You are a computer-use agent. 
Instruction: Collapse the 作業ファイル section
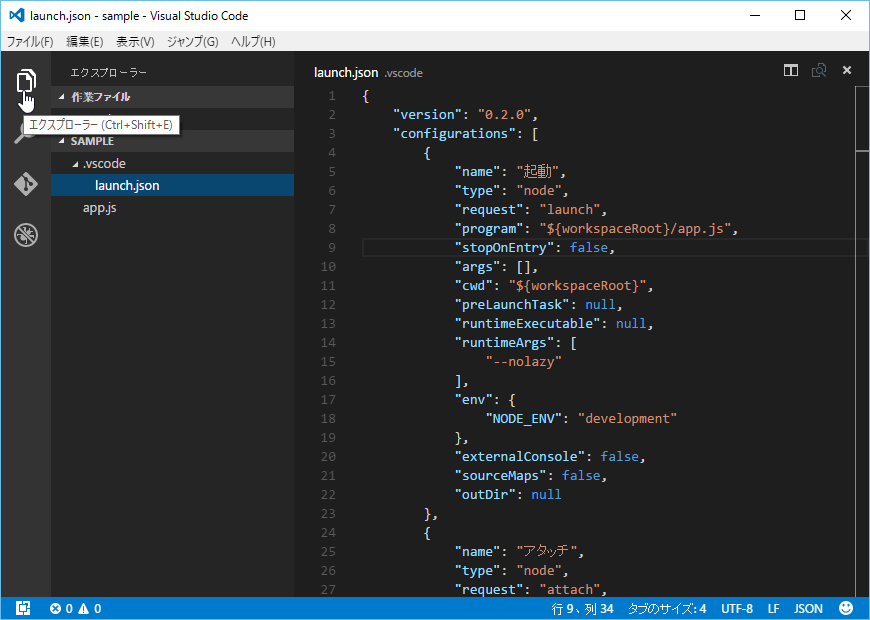tap(100, 97)
